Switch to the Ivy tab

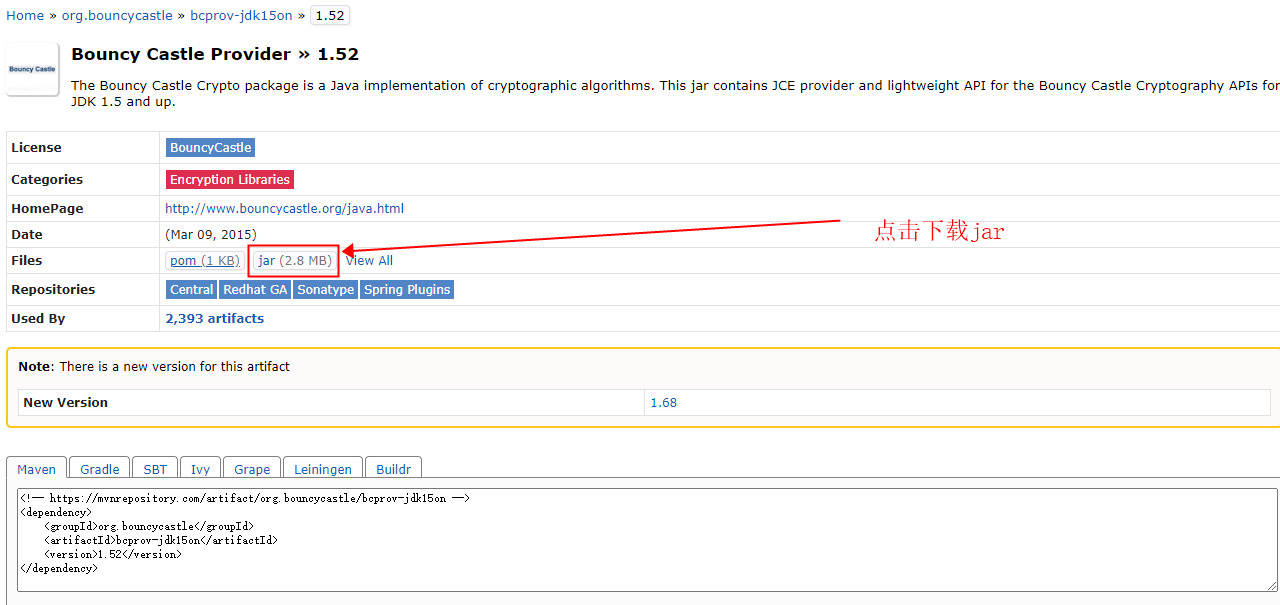tap(200, 469)
